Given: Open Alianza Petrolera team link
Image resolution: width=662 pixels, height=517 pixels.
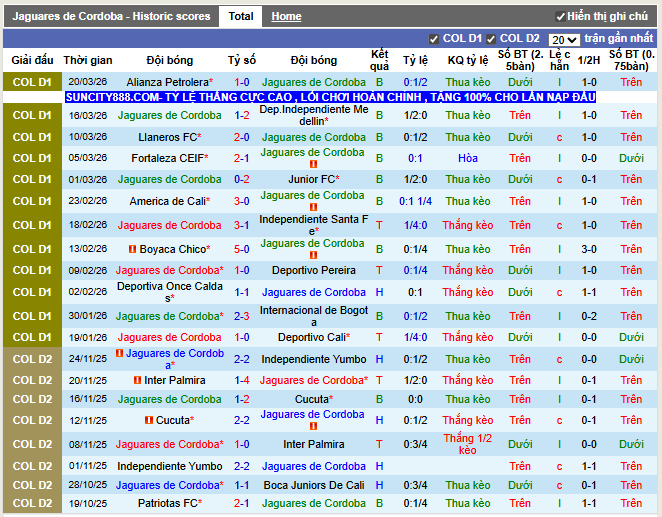Looking at the screenshot, I should pos(167,82).
